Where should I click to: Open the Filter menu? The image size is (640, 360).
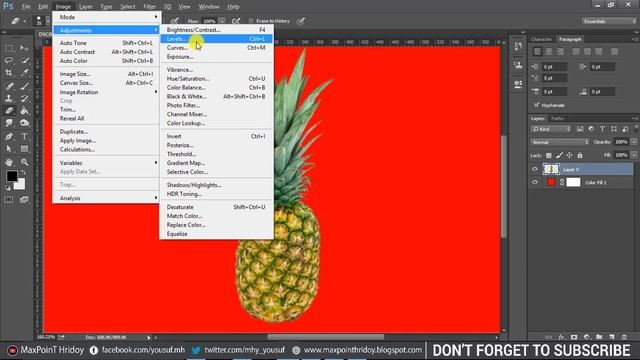point(149,7)
